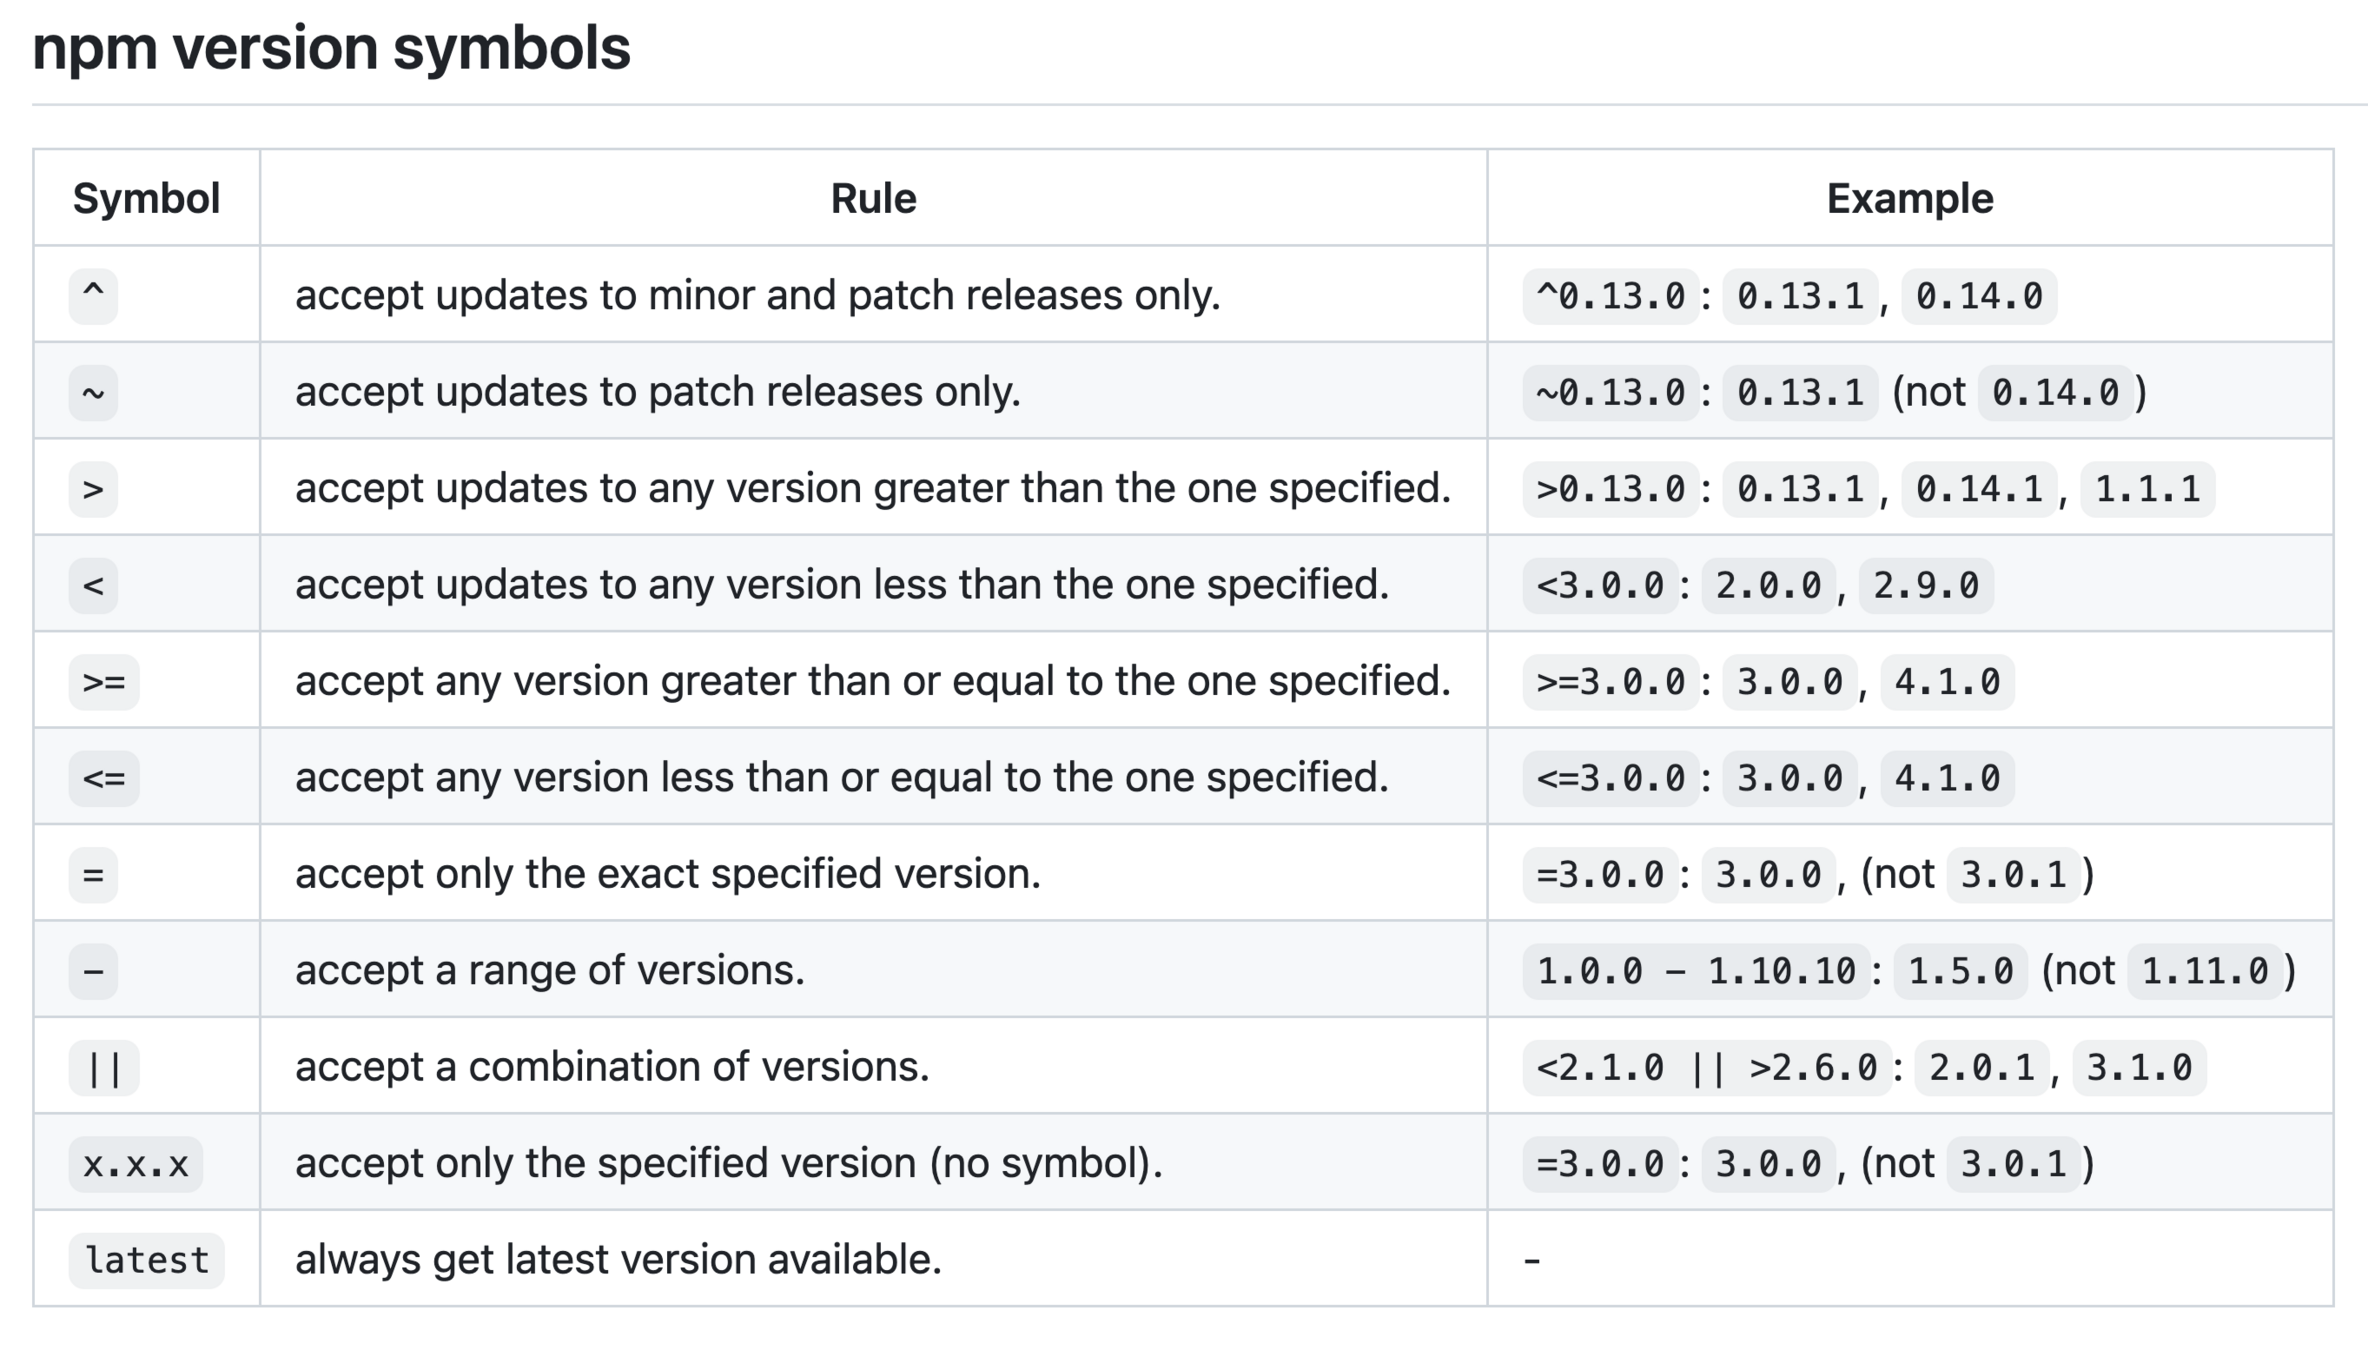2368x1350 pixels.
Task: Select the >= symbol code badge
Action: [104, 681]
